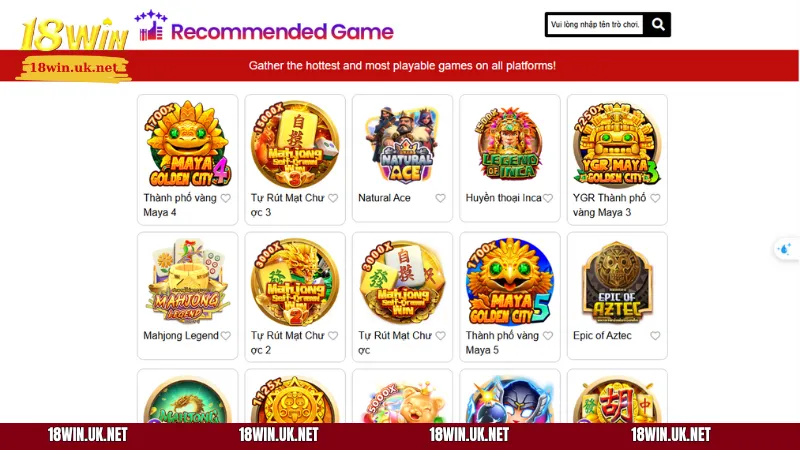Image resolution: width=800 pixels, height=450 pixels.
Task: Open the Tự Rút Mạt Chược 3 title
Action: [x=287, y=205]
